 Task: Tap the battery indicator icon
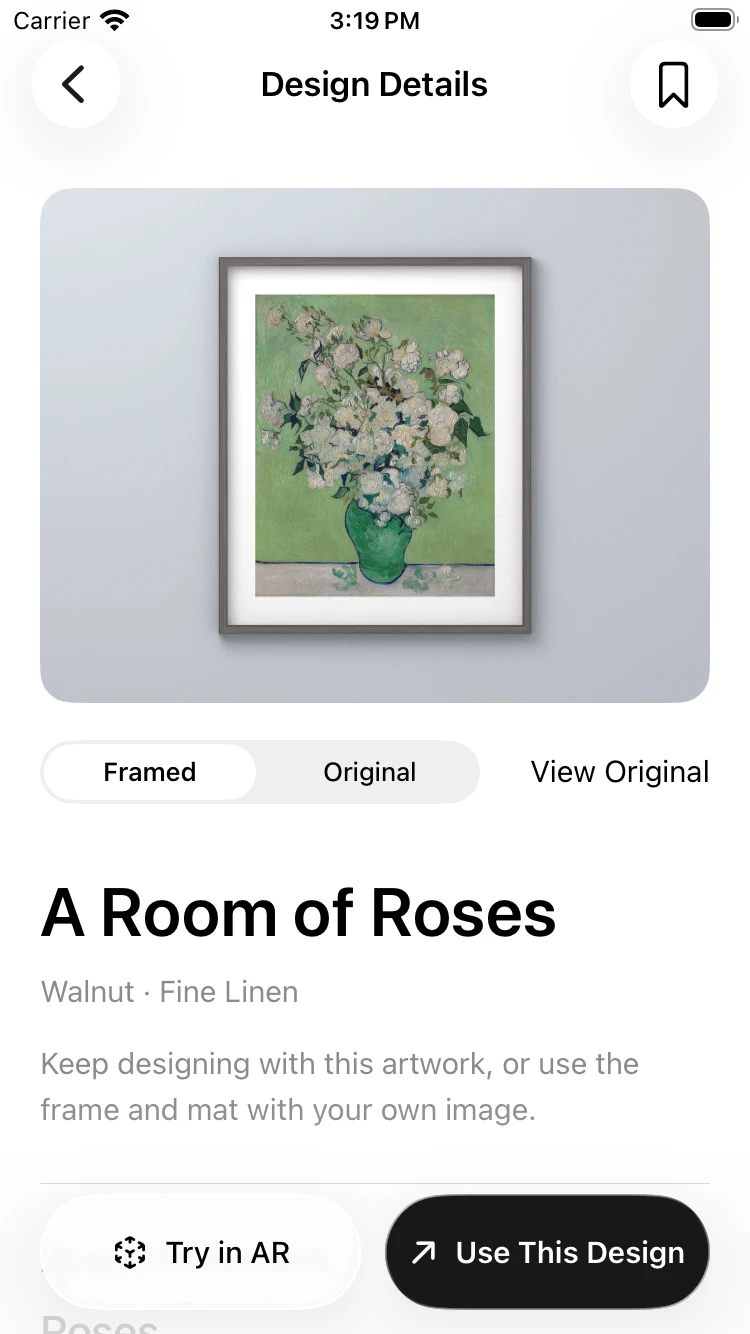714,20
